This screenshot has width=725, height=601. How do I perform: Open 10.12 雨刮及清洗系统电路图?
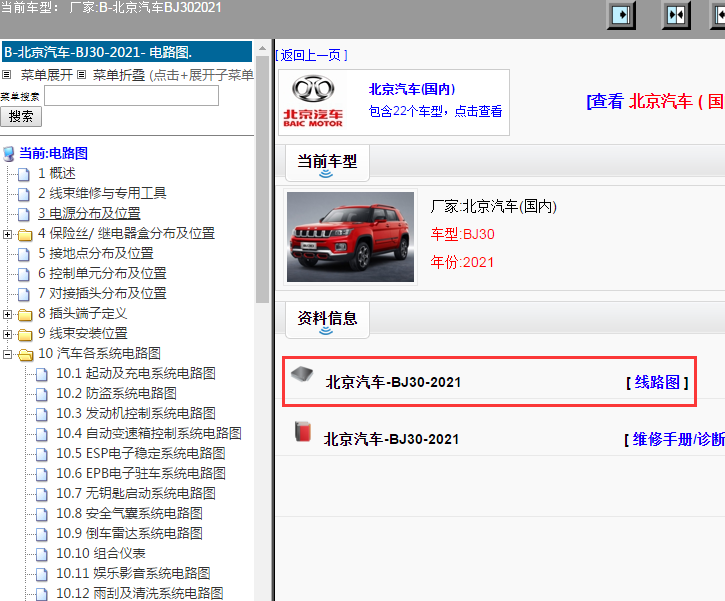pos(139,593)
